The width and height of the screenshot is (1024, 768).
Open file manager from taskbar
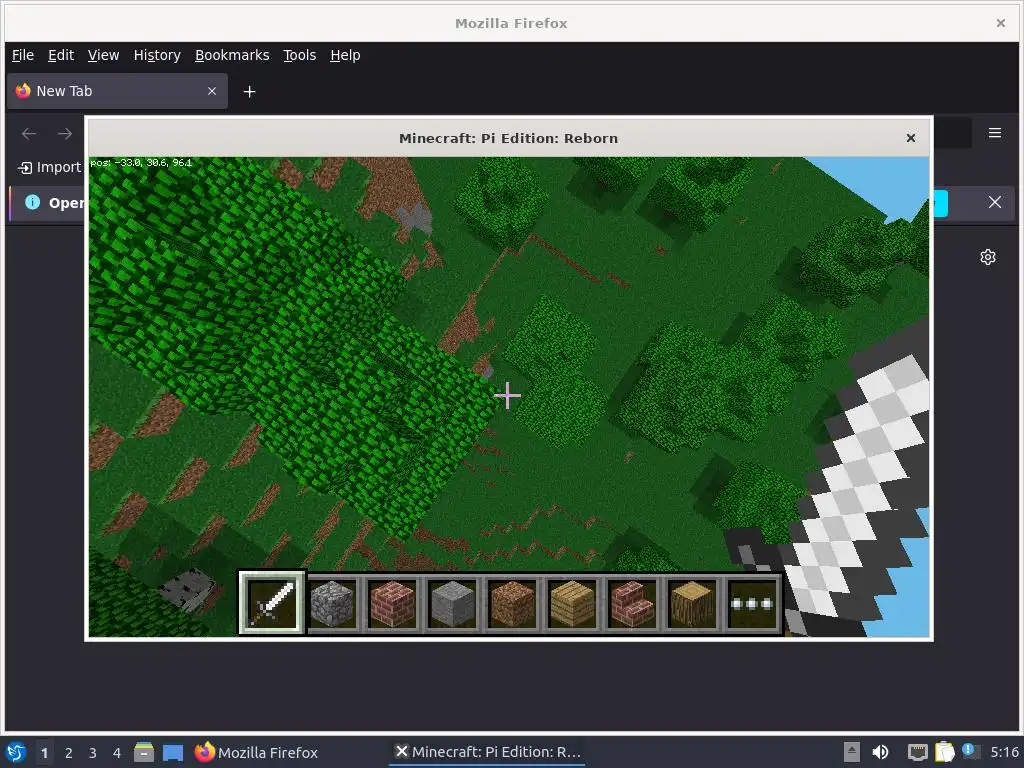[144, 752]
